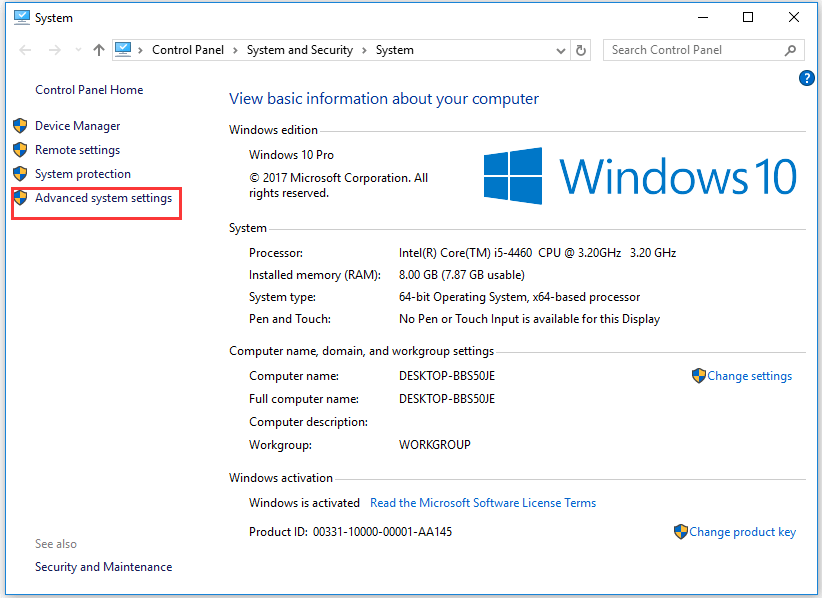822x598 pixels.
Task: Open the Help question mark icon
Action: tap(806, 79)
